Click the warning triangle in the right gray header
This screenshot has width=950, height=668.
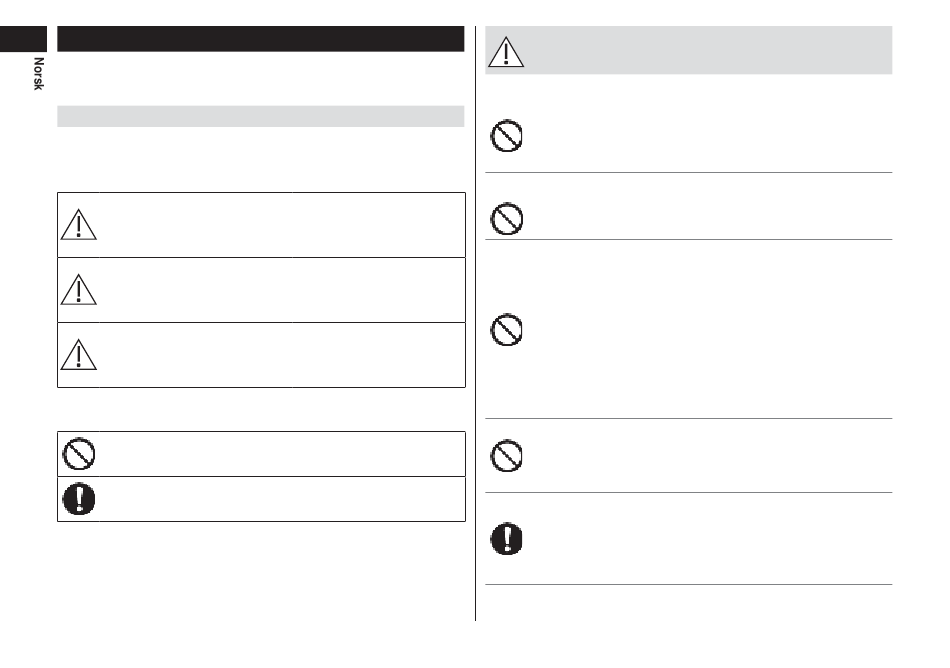[506, 52]
